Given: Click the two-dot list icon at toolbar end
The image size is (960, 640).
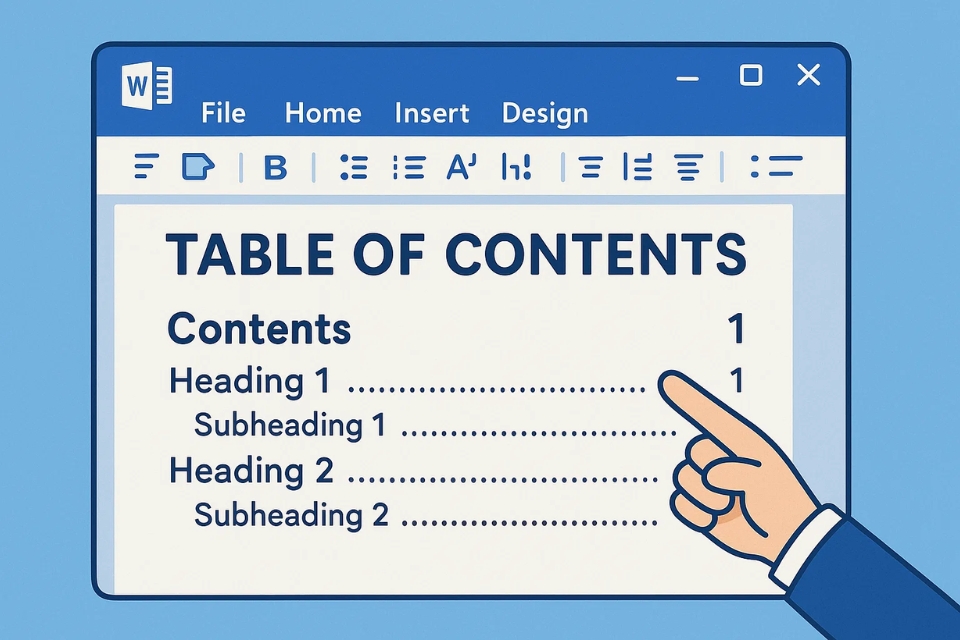Looking at the screenshot, I should tap(776, 167).
